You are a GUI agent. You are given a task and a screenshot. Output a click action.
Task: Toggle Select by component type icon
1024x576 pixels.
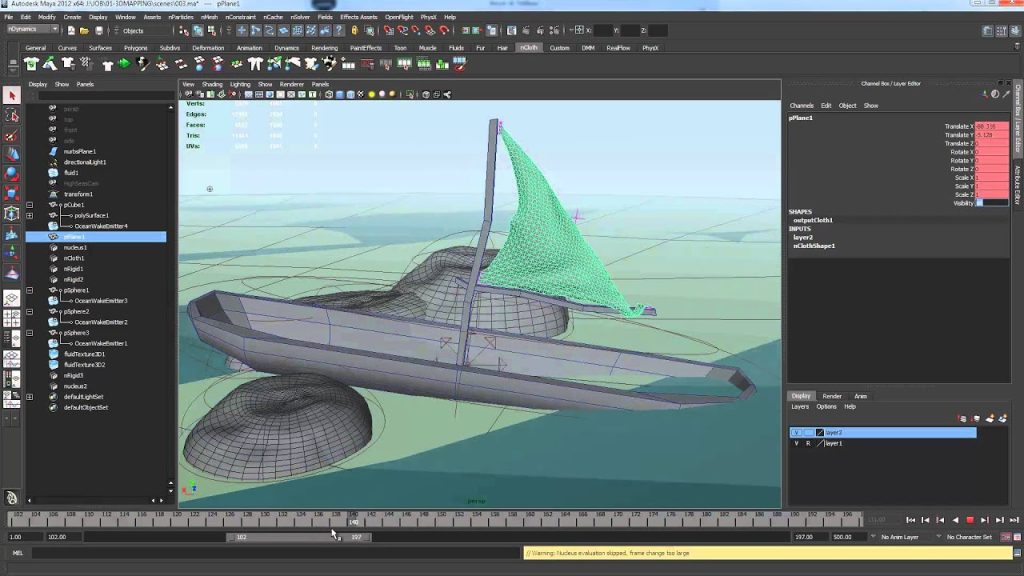pyautogui.click(x=212, y=31)
